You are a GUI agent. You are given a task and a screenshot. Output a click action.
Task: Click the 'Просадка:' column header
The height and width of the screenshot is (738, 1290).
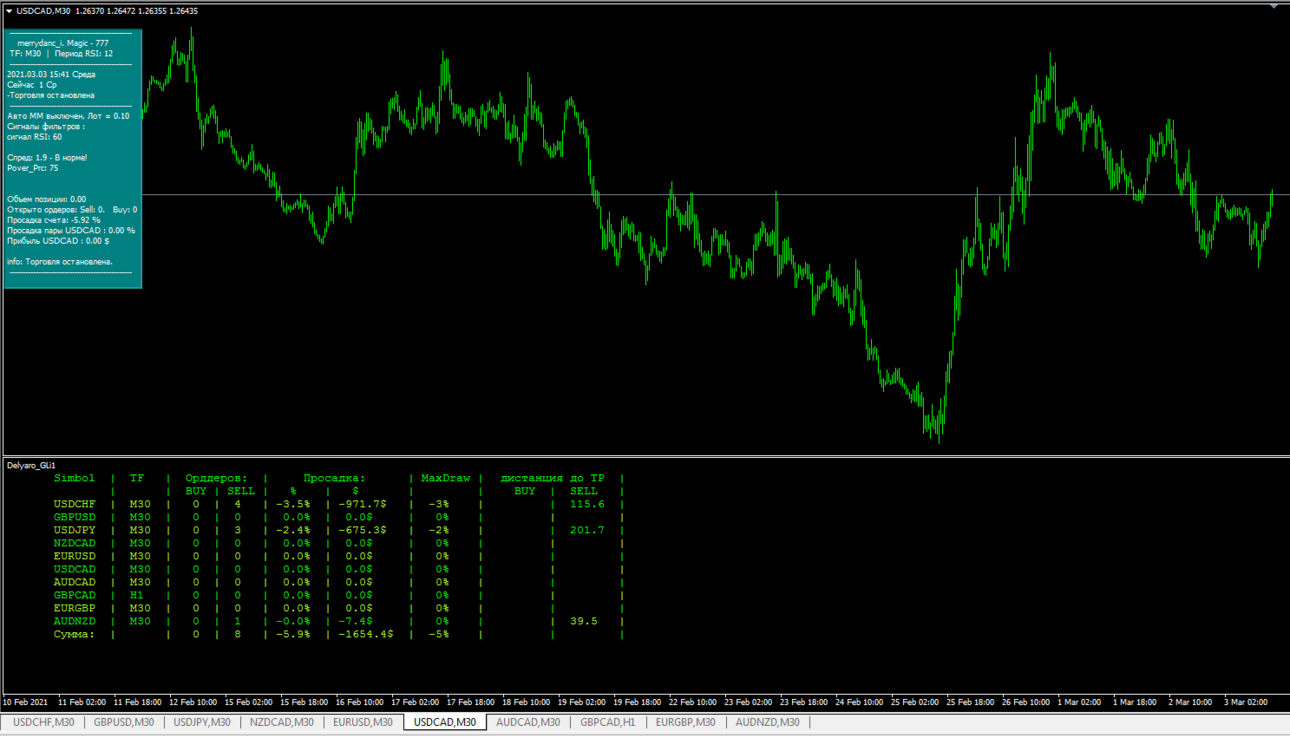(335, 478)
